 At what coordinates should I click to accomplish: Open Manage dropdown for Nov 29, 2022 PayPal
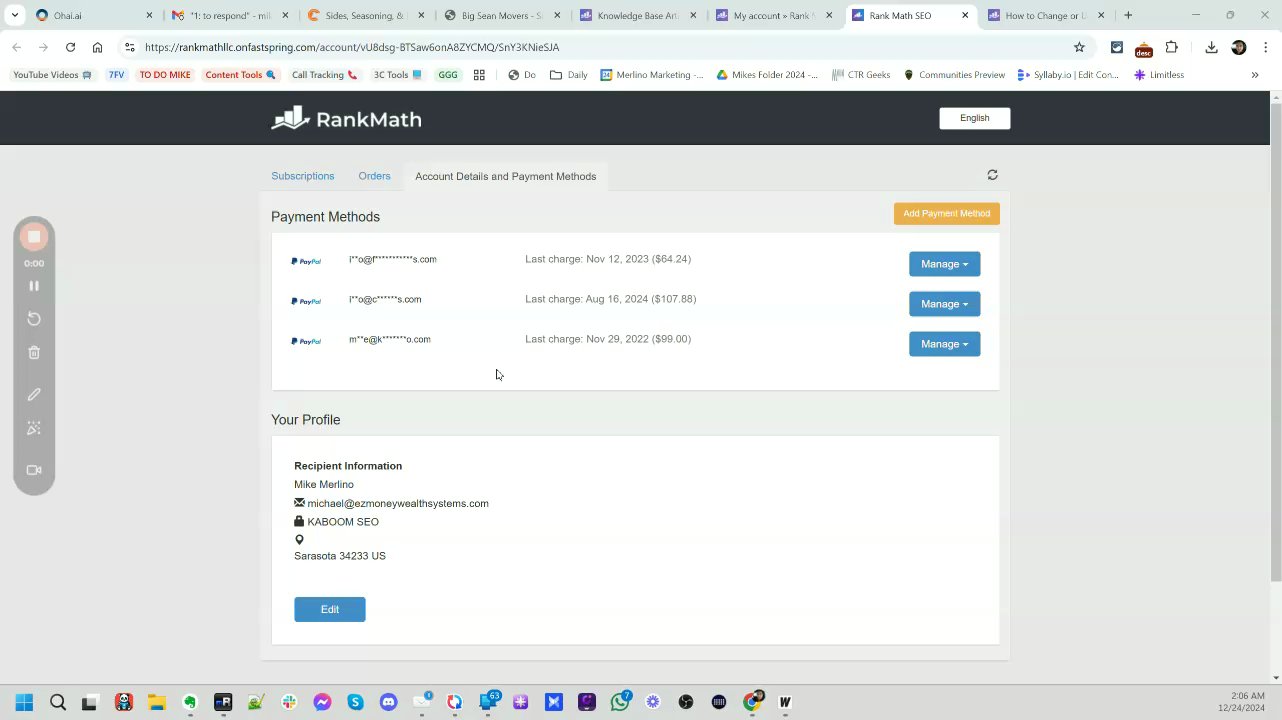[944, 344]
